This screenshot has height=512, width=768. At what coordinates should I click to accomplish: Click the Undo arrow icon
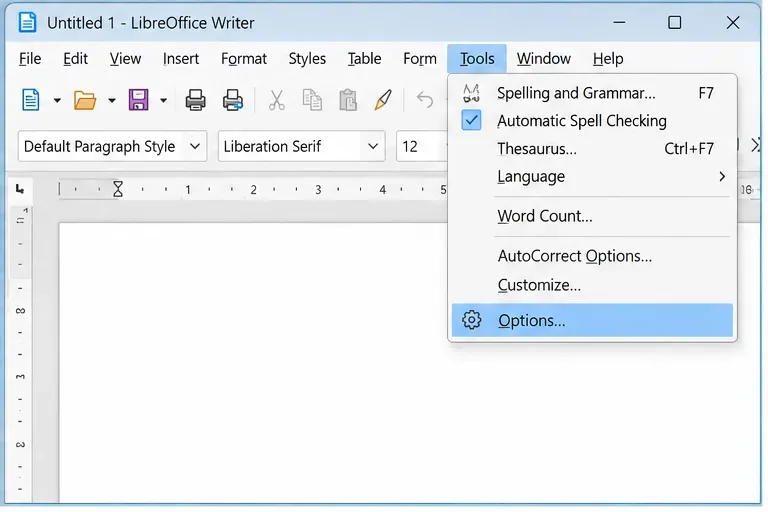[425, 100]
